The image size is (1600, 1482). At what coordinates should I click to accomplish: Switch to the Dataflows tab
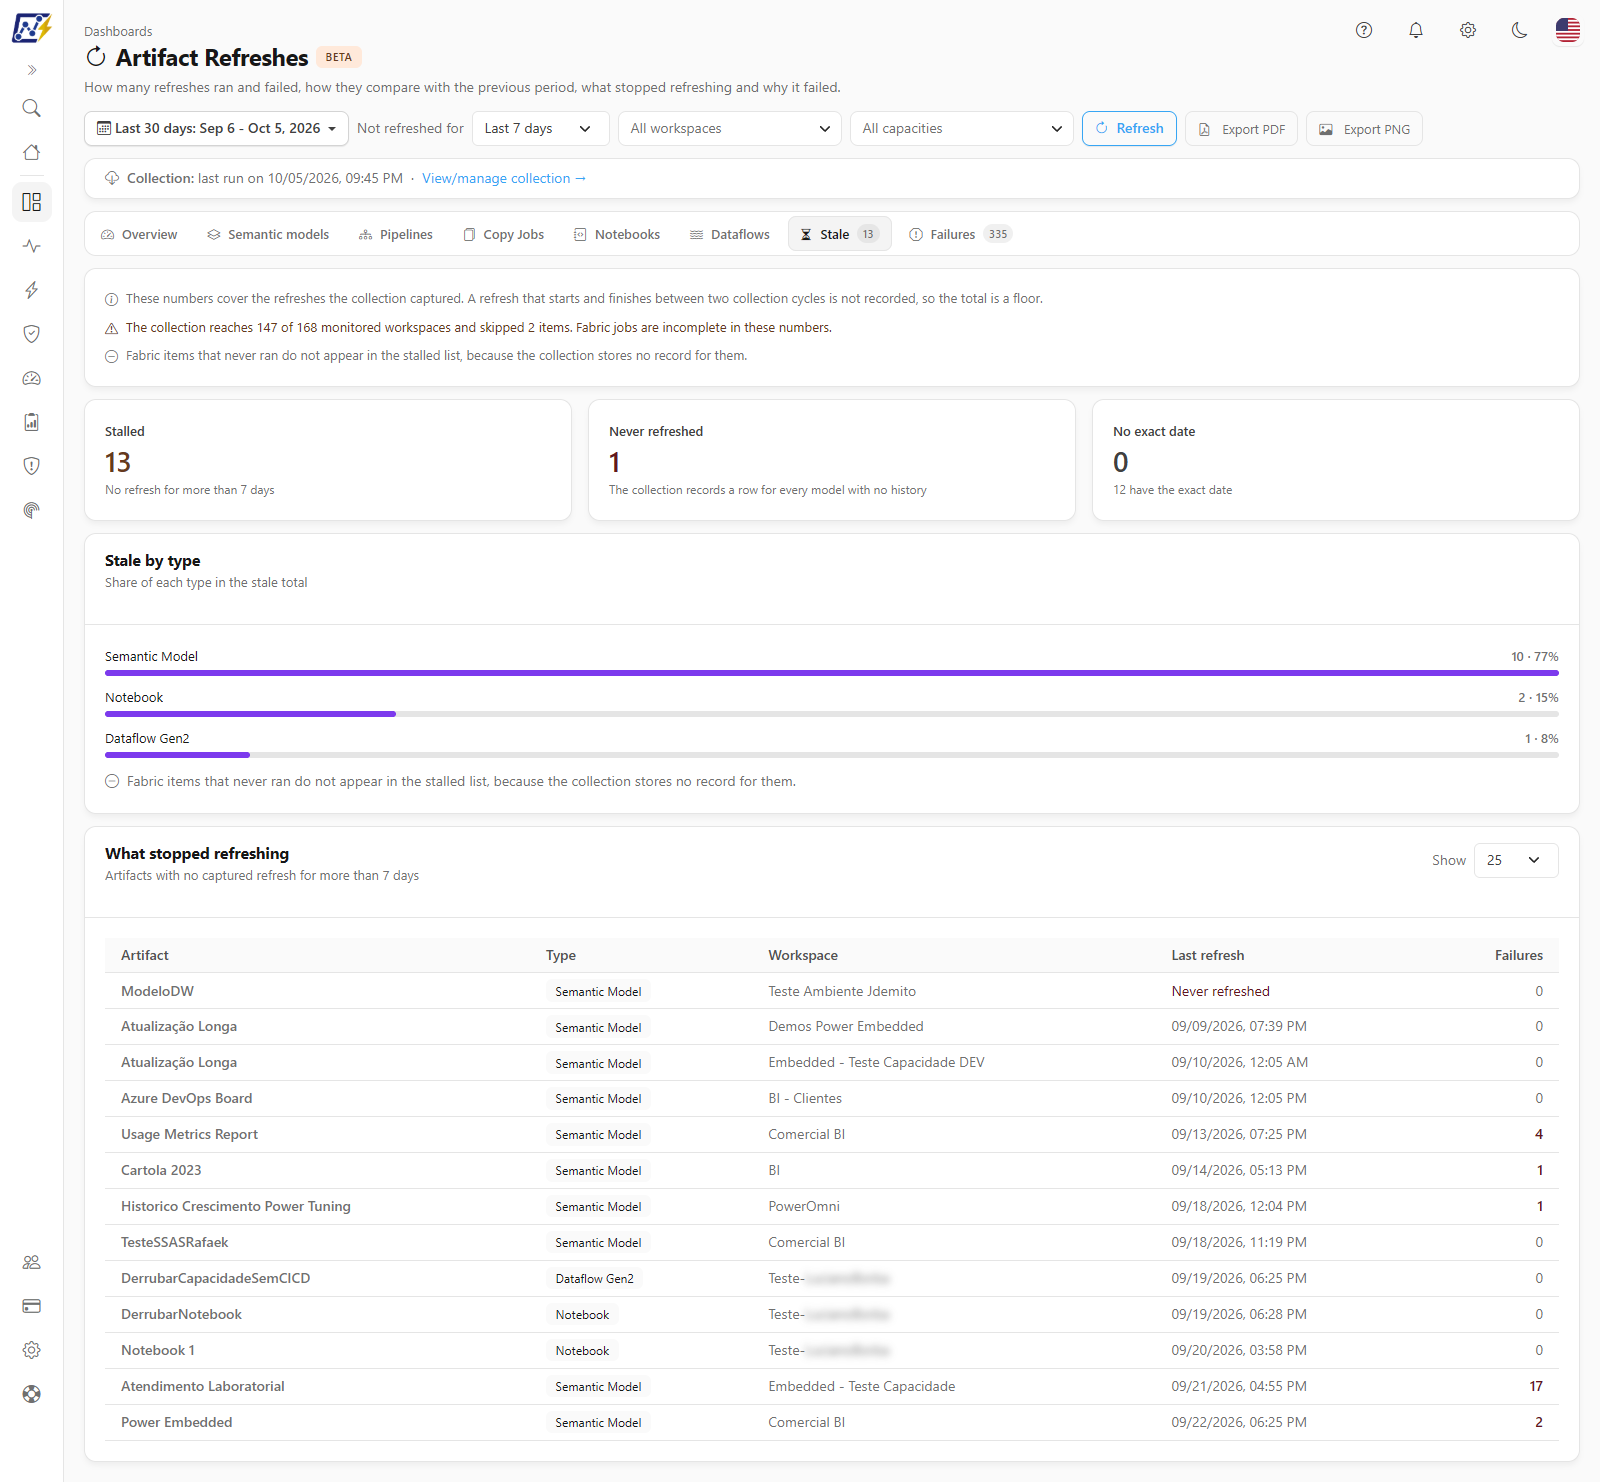pyautogui.click(x=730, y=234)
